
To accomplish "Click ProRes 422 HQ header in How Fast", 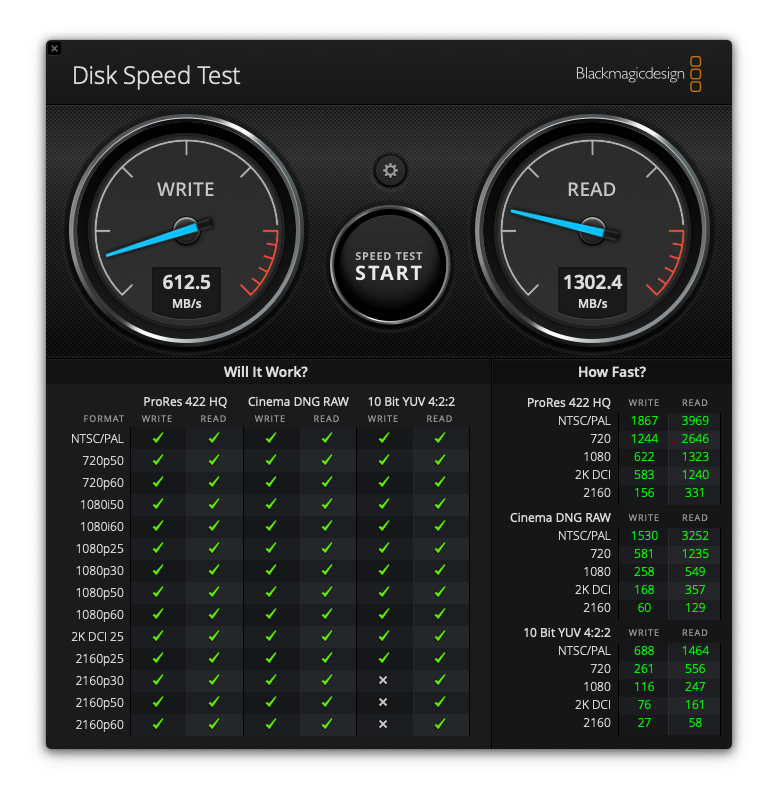I will (569, 403).
